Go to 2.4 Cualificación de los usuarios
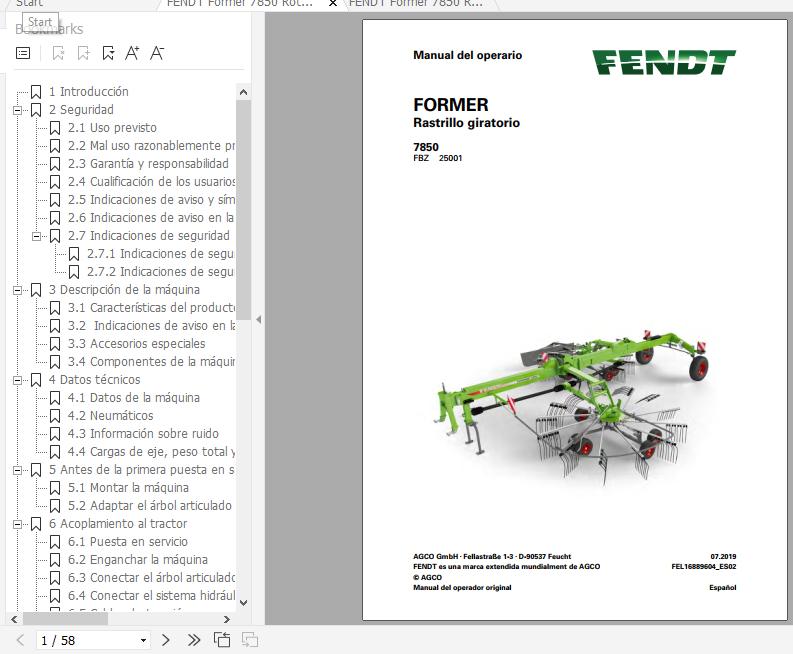Image resolution: width=793 pixels, height=654 pixels. click(x=151, y=182)
